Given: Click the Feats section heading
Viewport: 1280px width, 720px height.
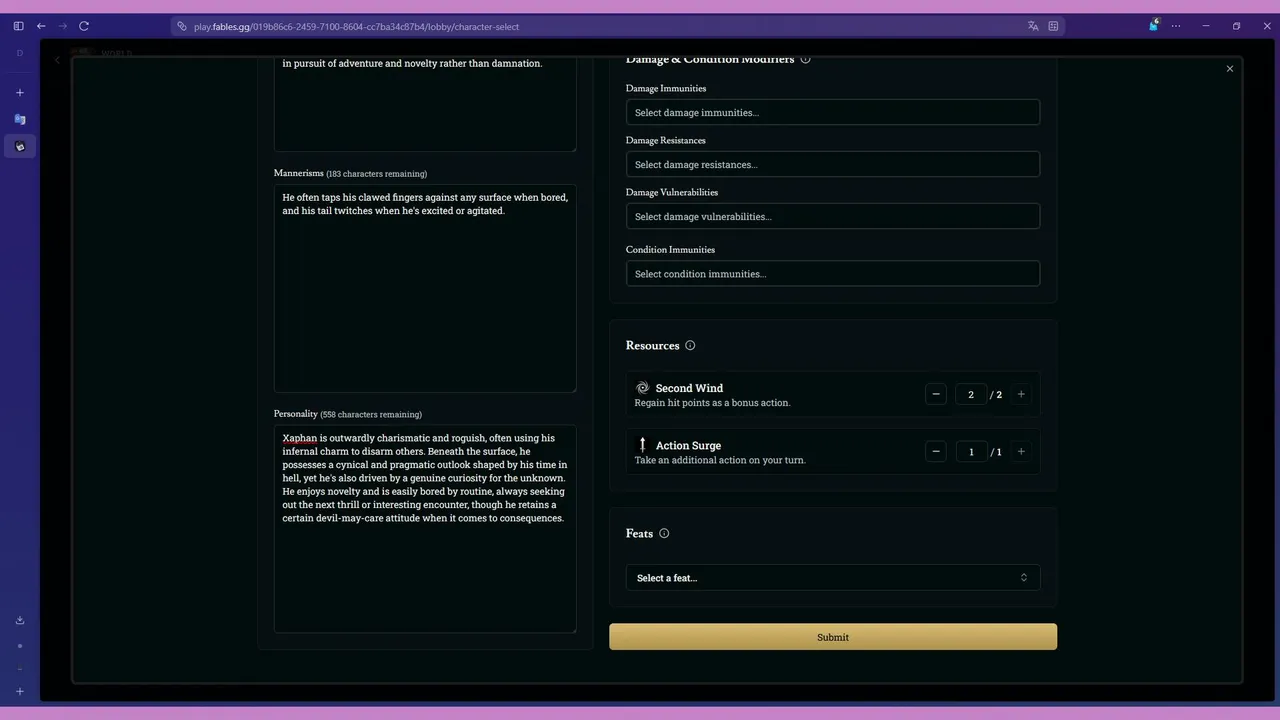Looking at the screenshot, I should pos(639,533).
